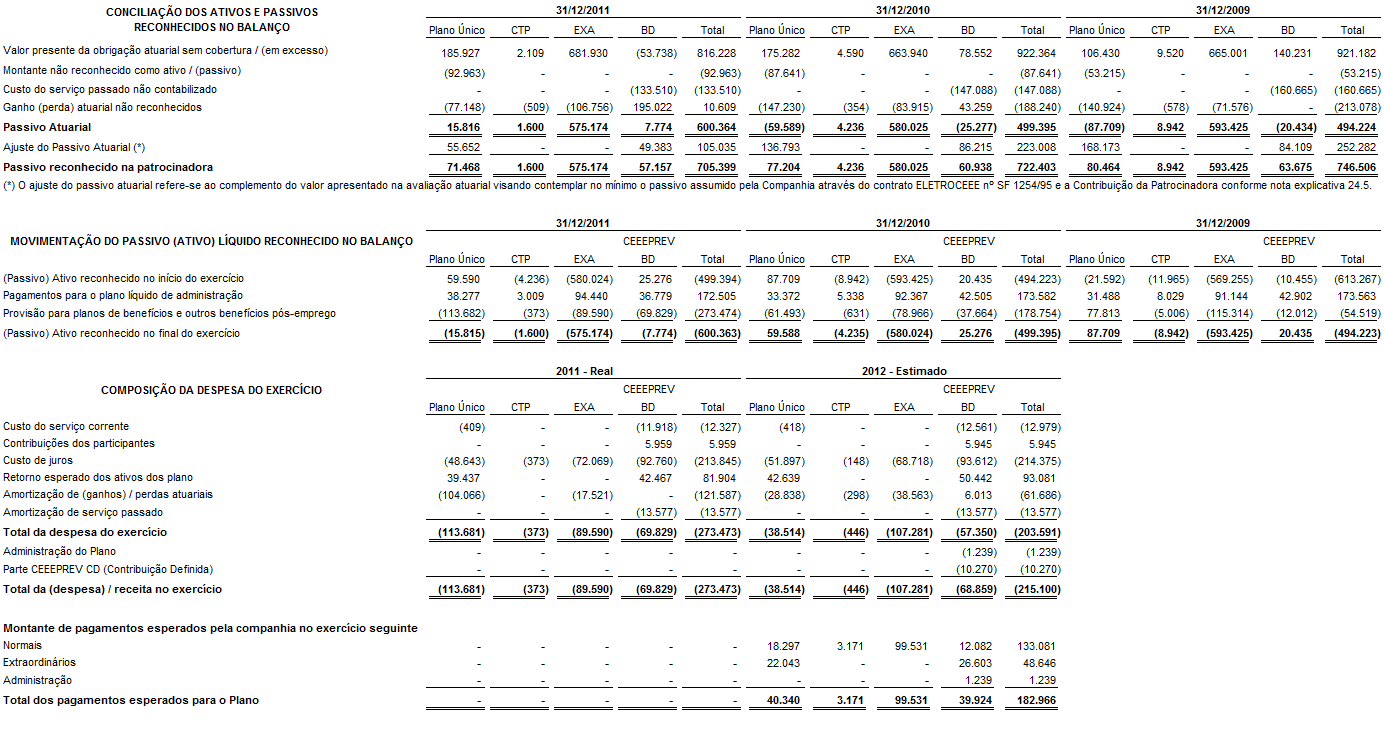Select the grand total 182.966
This screenshot has width=1384, height=731.
(1036, 701)
